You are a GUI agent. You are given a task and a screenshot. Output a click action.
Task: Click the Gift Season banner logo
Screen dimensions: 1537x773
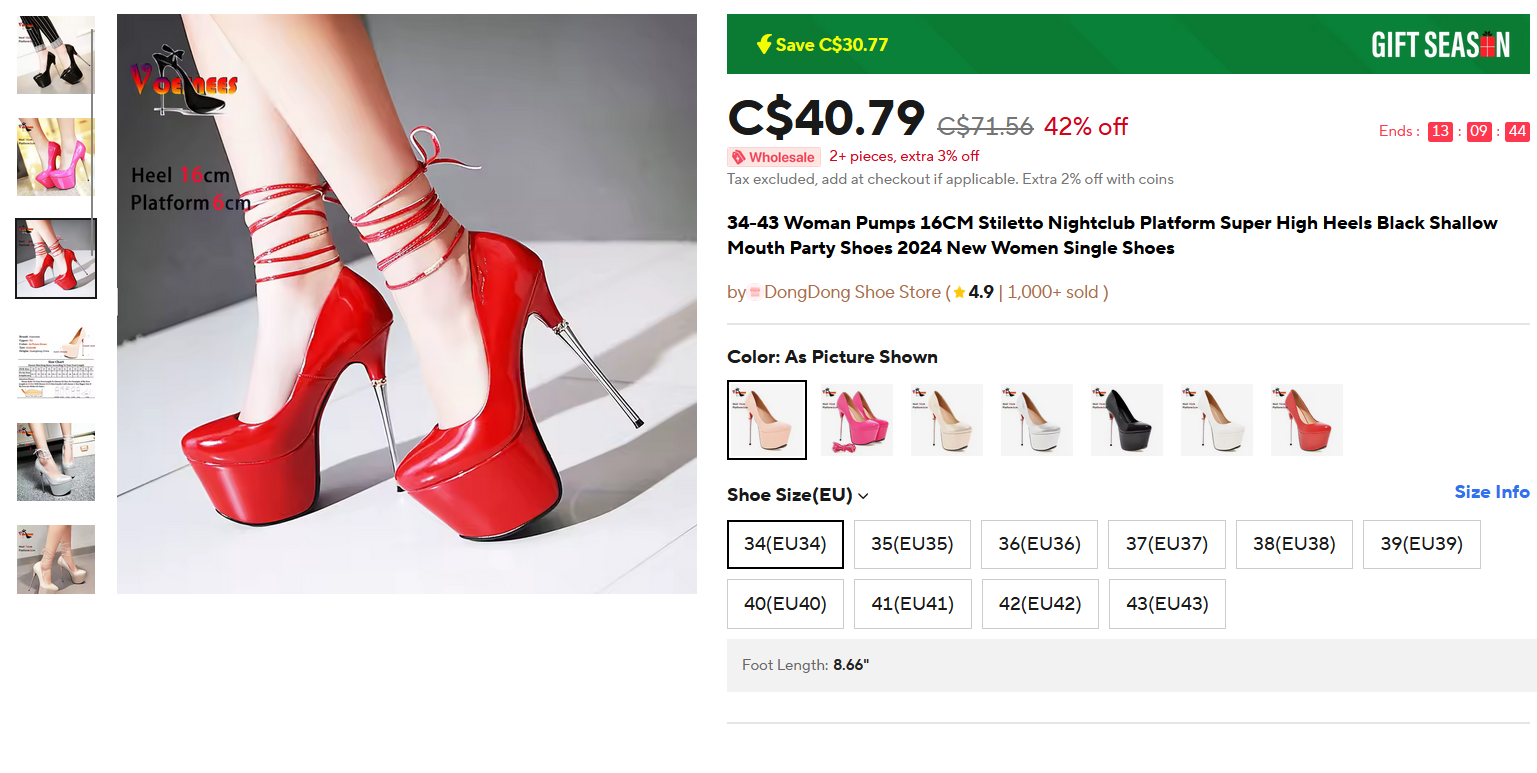tap(1440, 44)
